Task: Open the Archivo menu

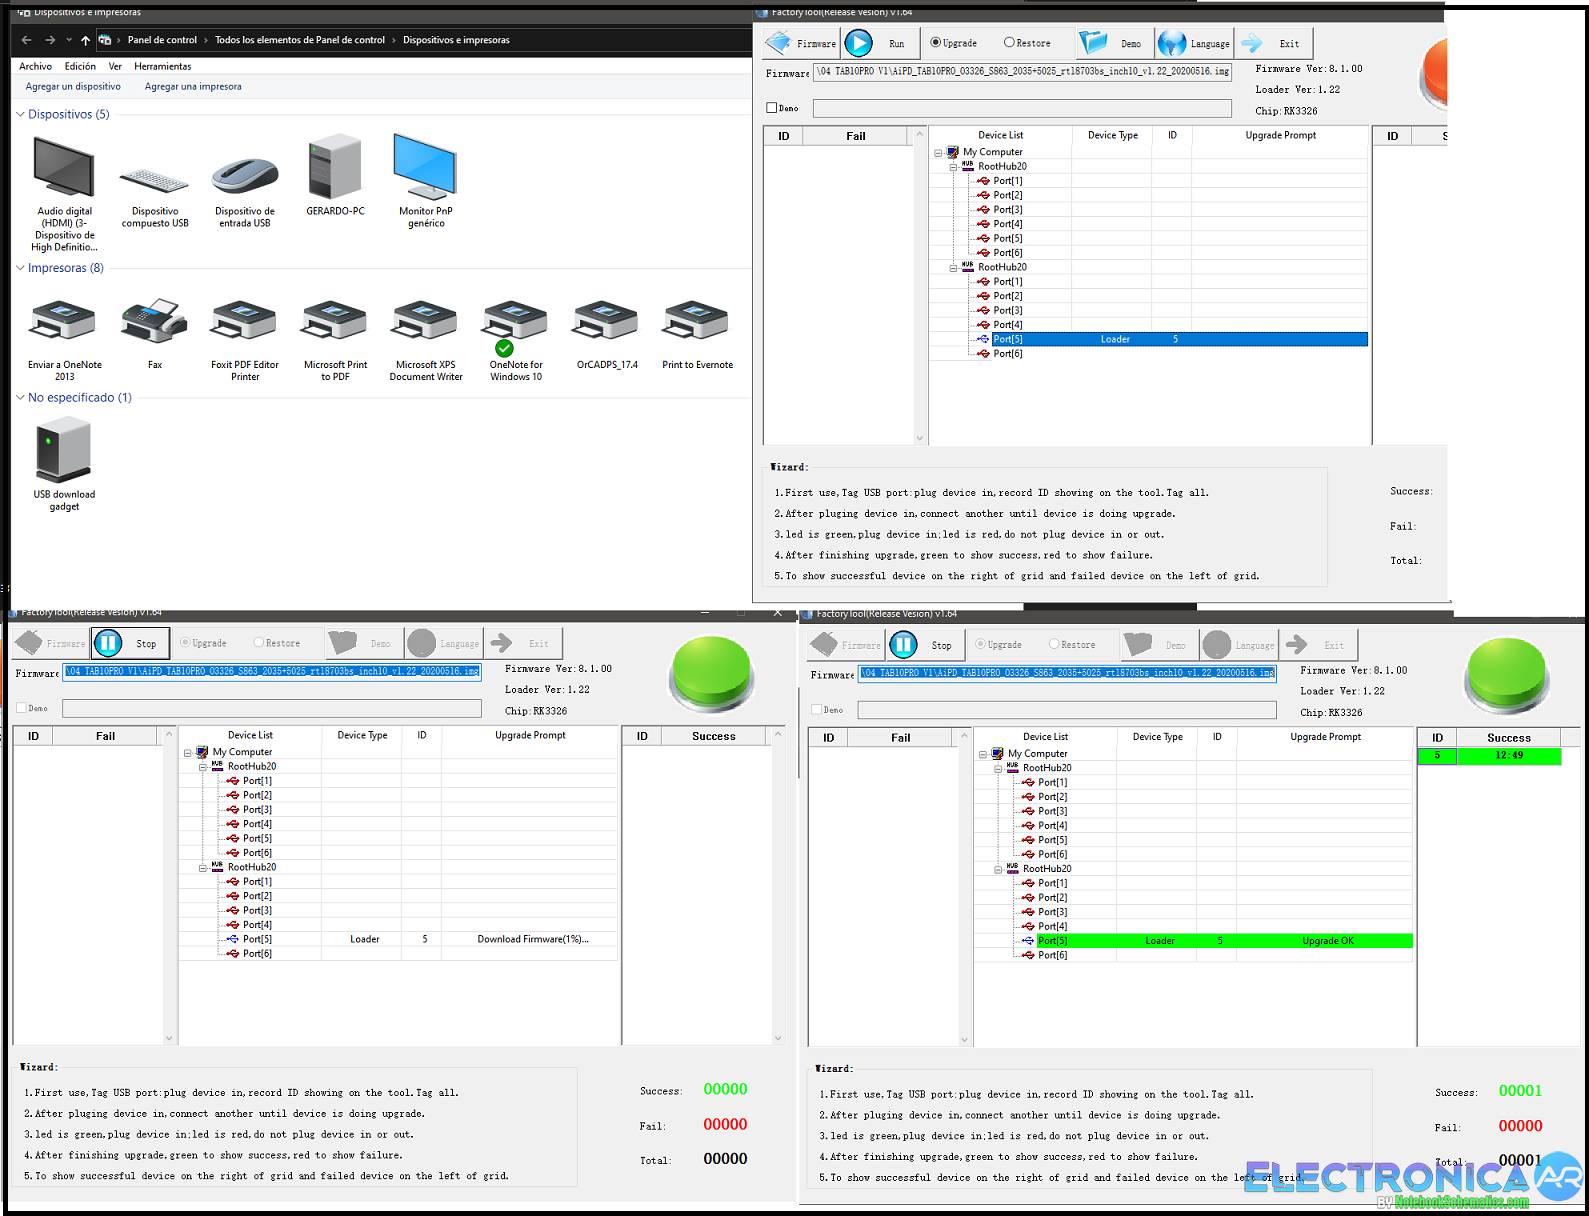Action: (35, 67)
